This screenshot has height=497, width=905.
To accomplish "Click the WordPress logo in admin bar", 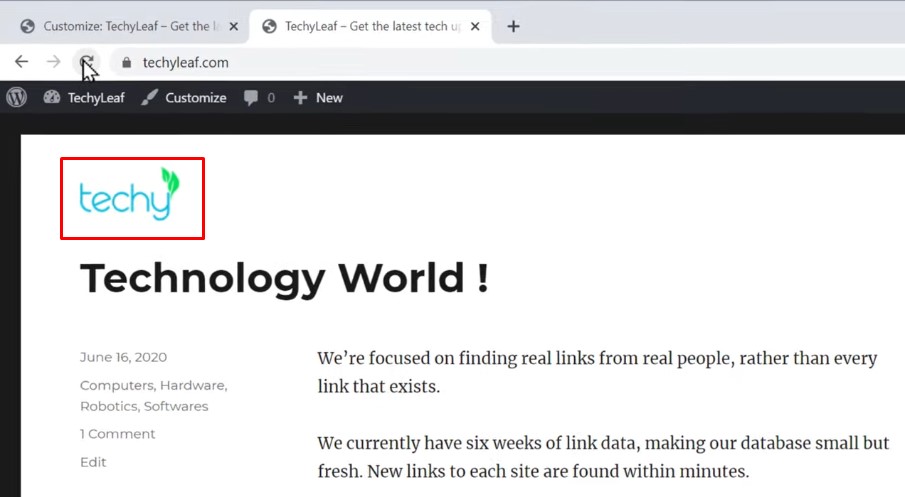I will (x=16, y=97).
